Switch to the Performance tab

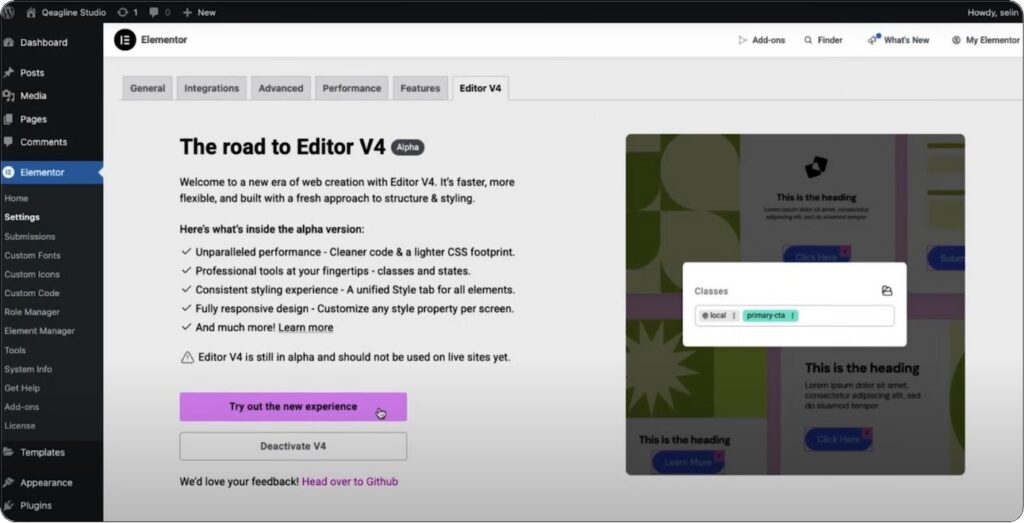351,88
